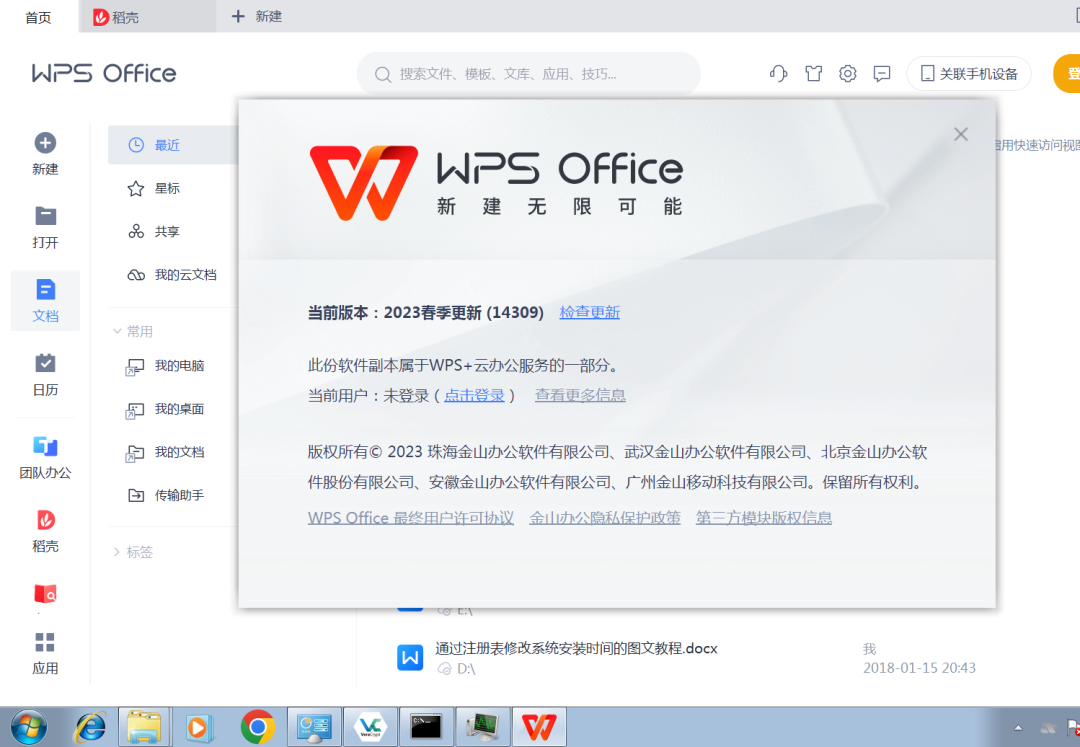Open the control panel taskbar icon

(314, 727)
